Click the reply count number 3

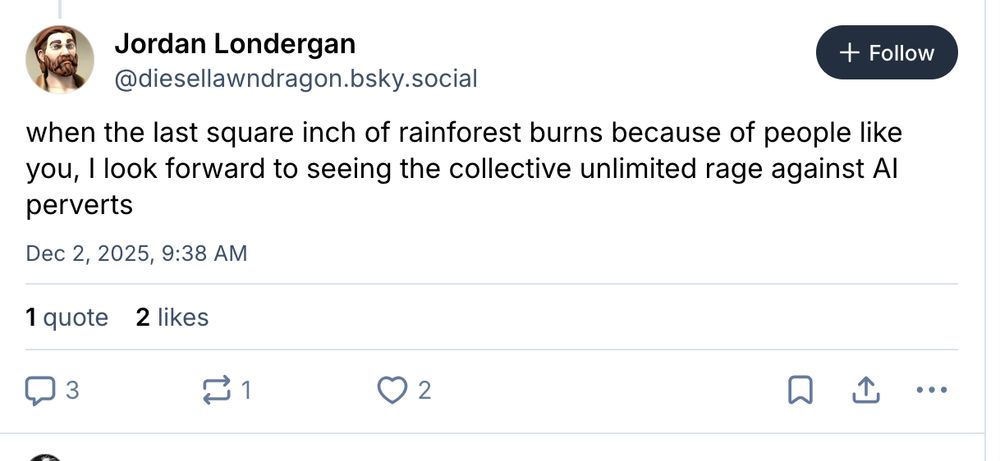[72, 390]
